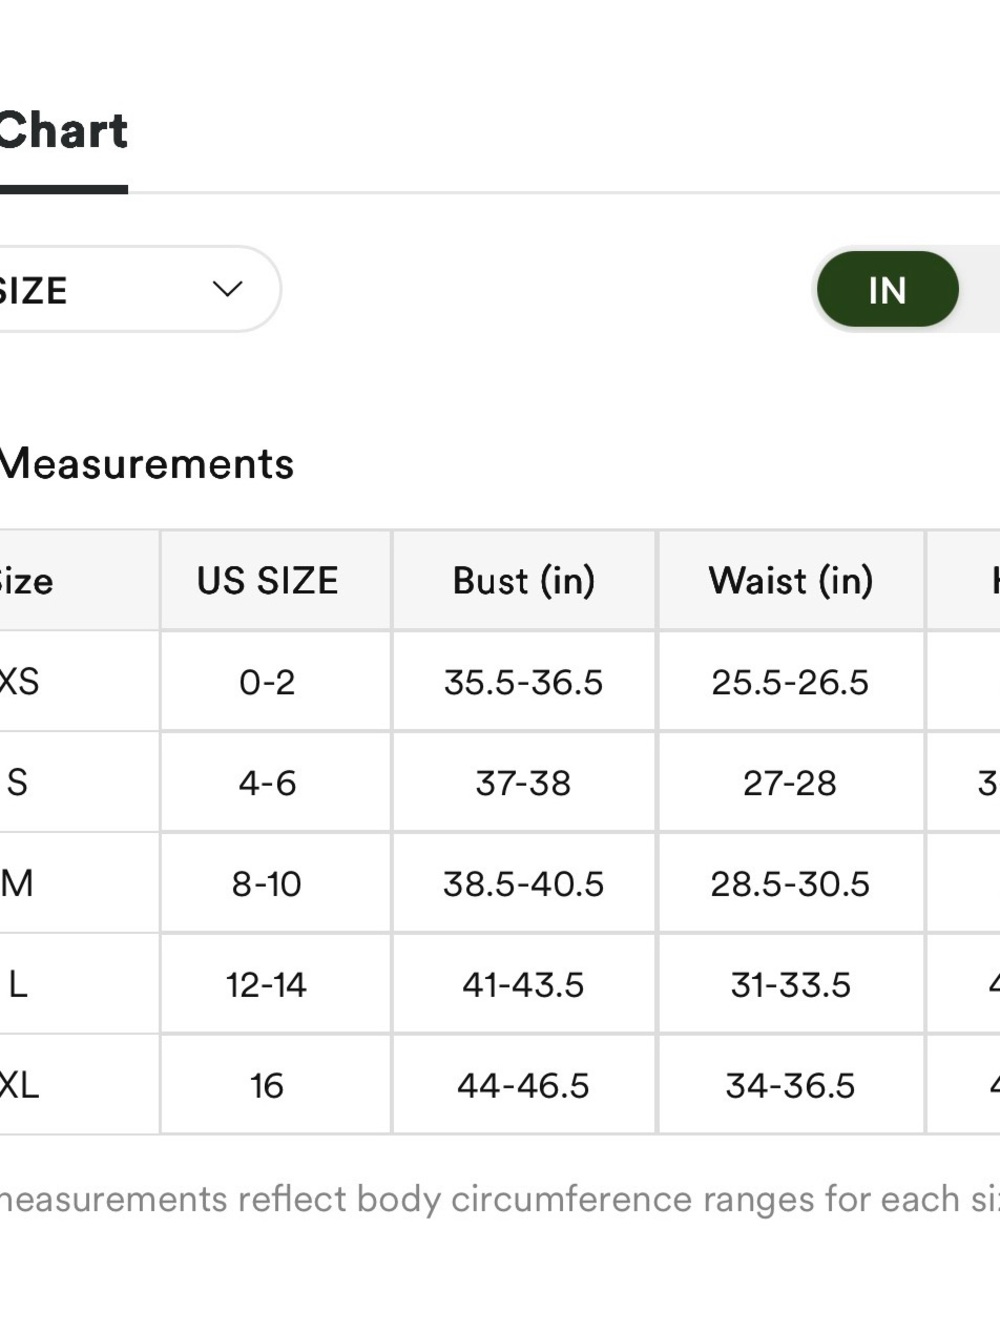The width and height of the screenshot is (1000, 1333).
Task: Click the M row US size 8-10
Action: pyautogui.click(x=267, y=884)
